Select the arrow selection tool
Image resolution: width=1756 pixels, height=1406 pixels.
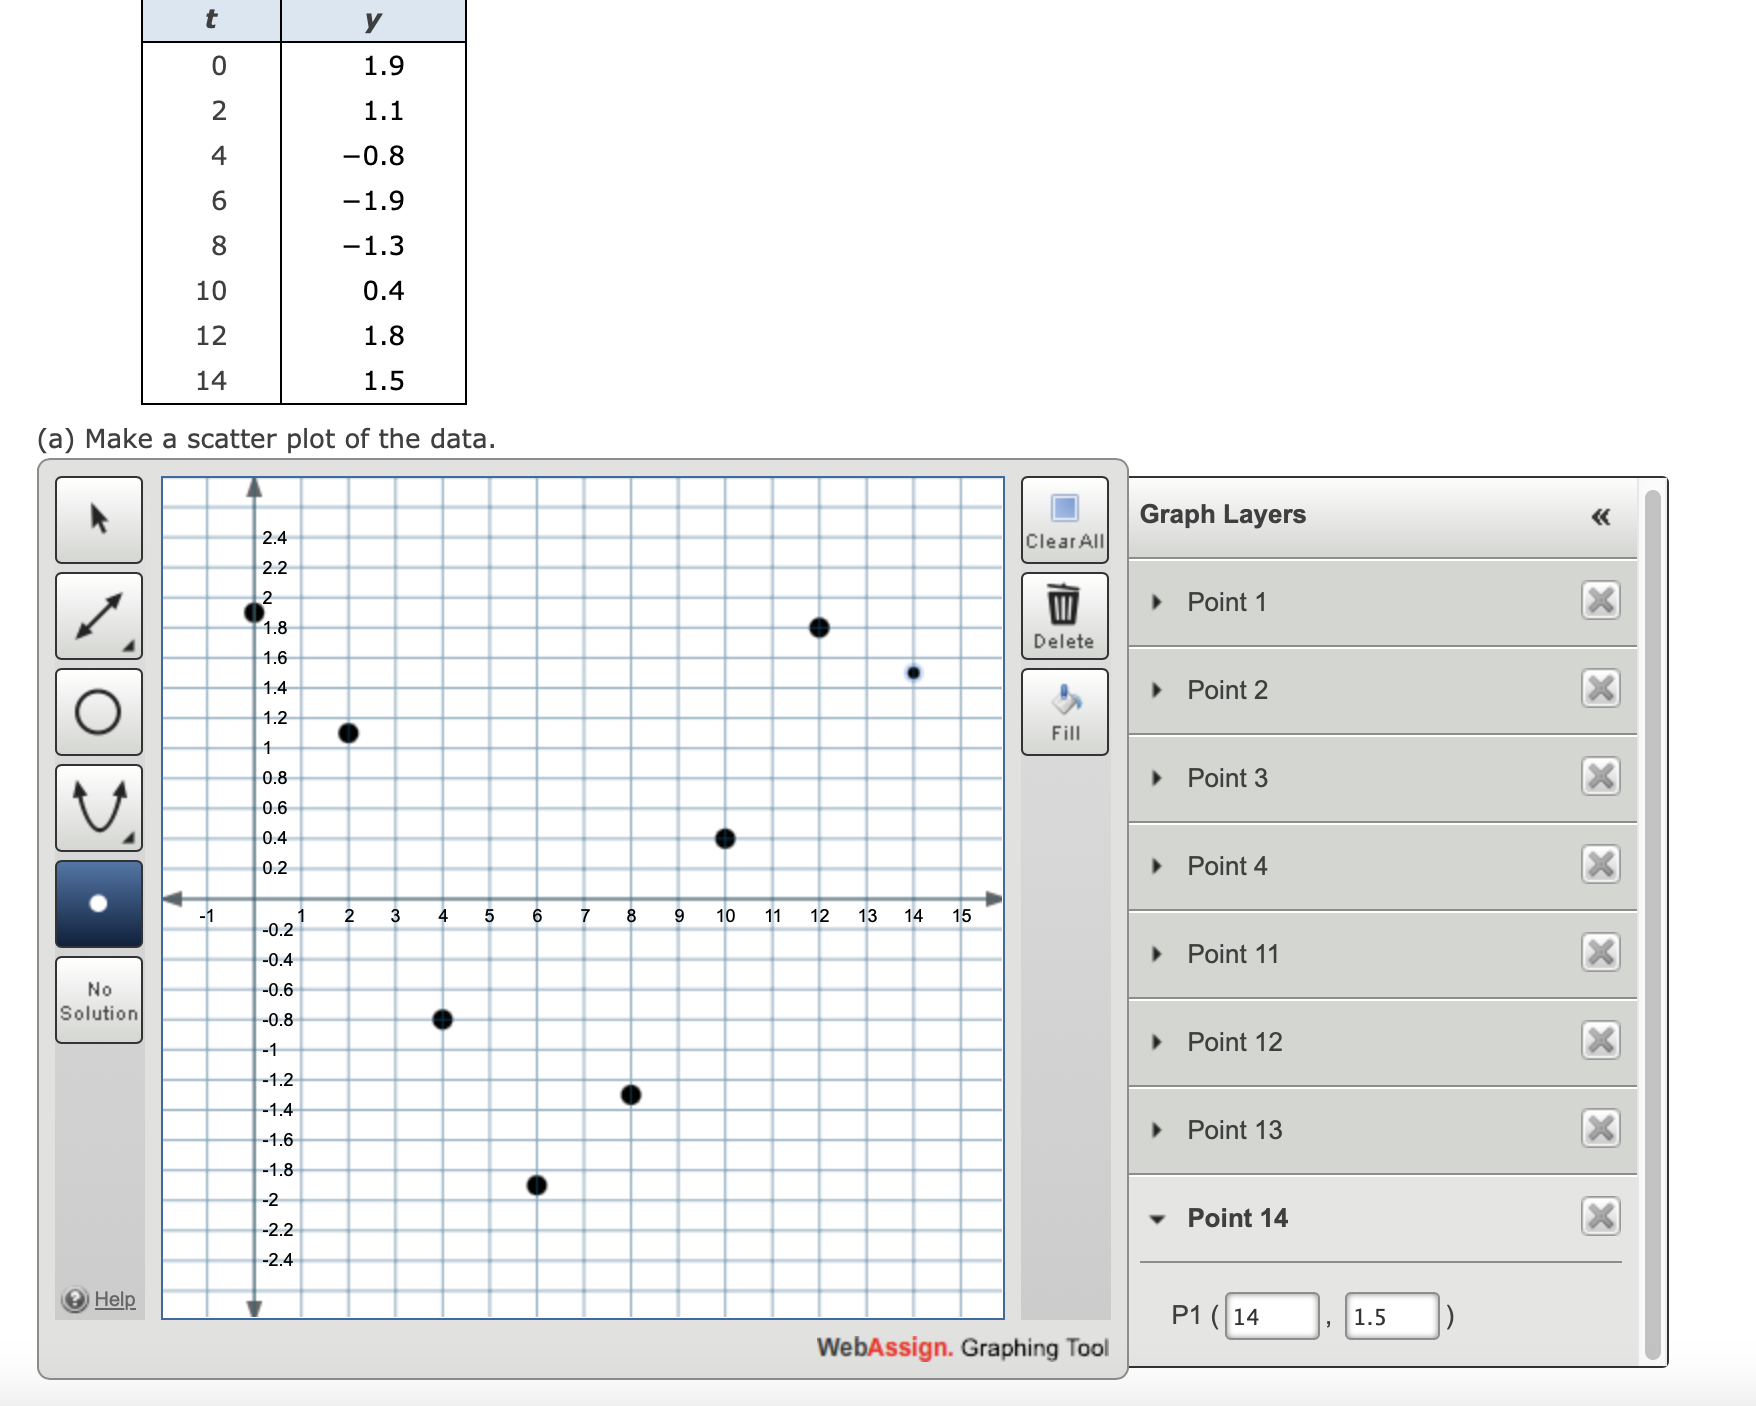coord(97,520)
